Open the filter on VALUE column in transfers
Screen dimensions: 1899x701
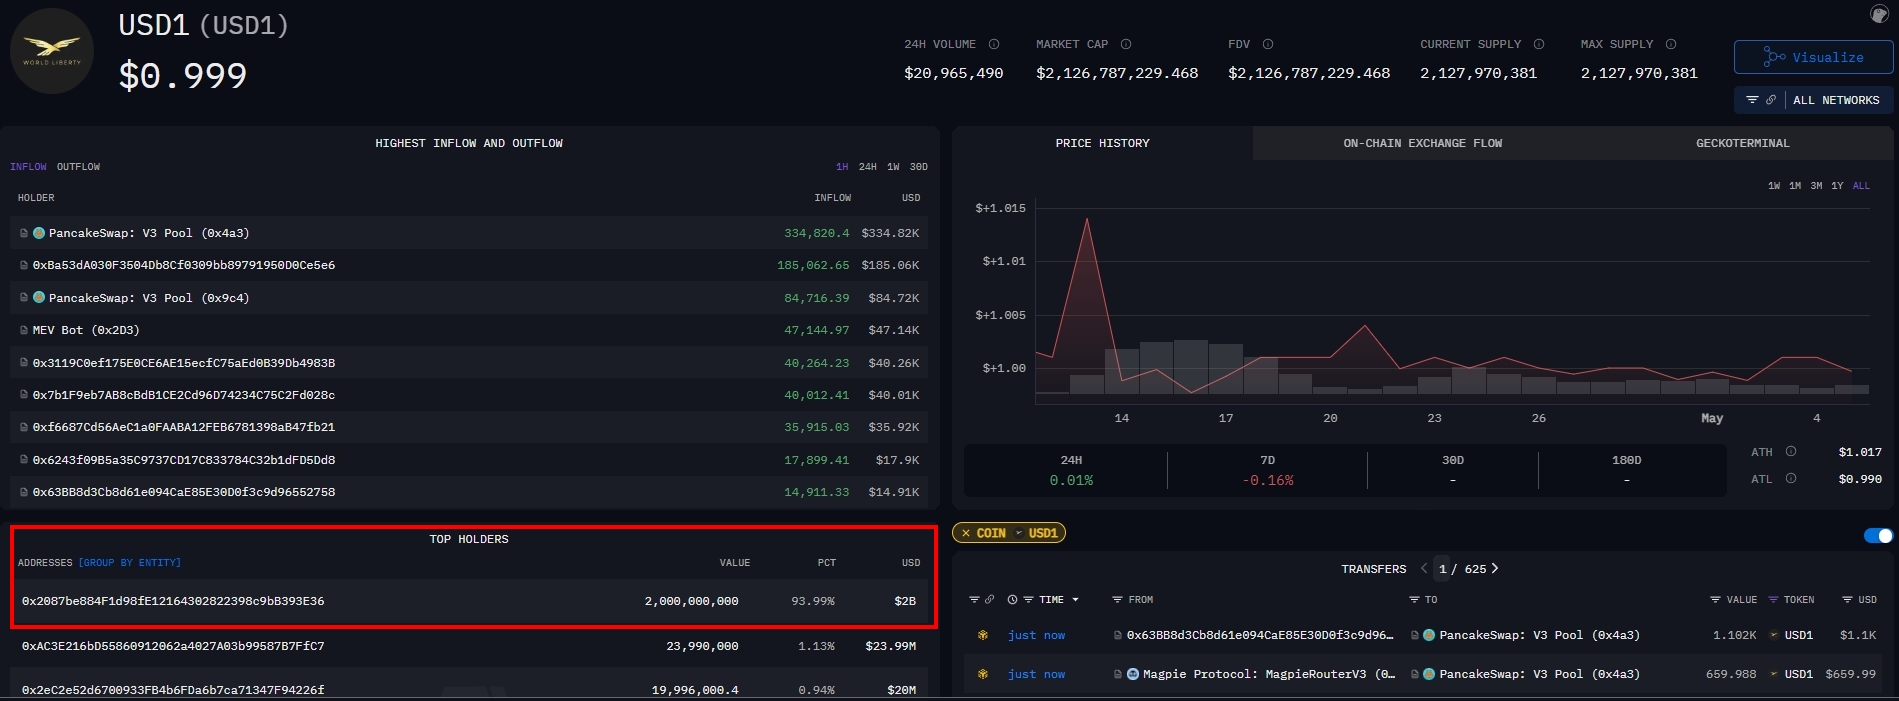pyautogui.click(x=1716, y=600)
